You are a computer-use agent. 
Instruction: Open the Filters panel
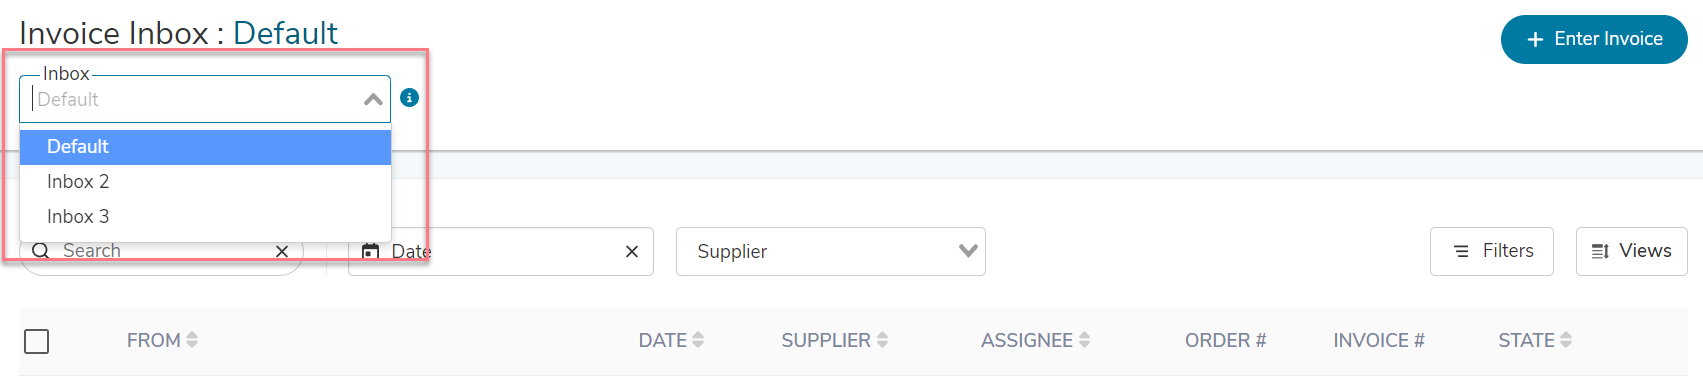(x=1492, y=251)
